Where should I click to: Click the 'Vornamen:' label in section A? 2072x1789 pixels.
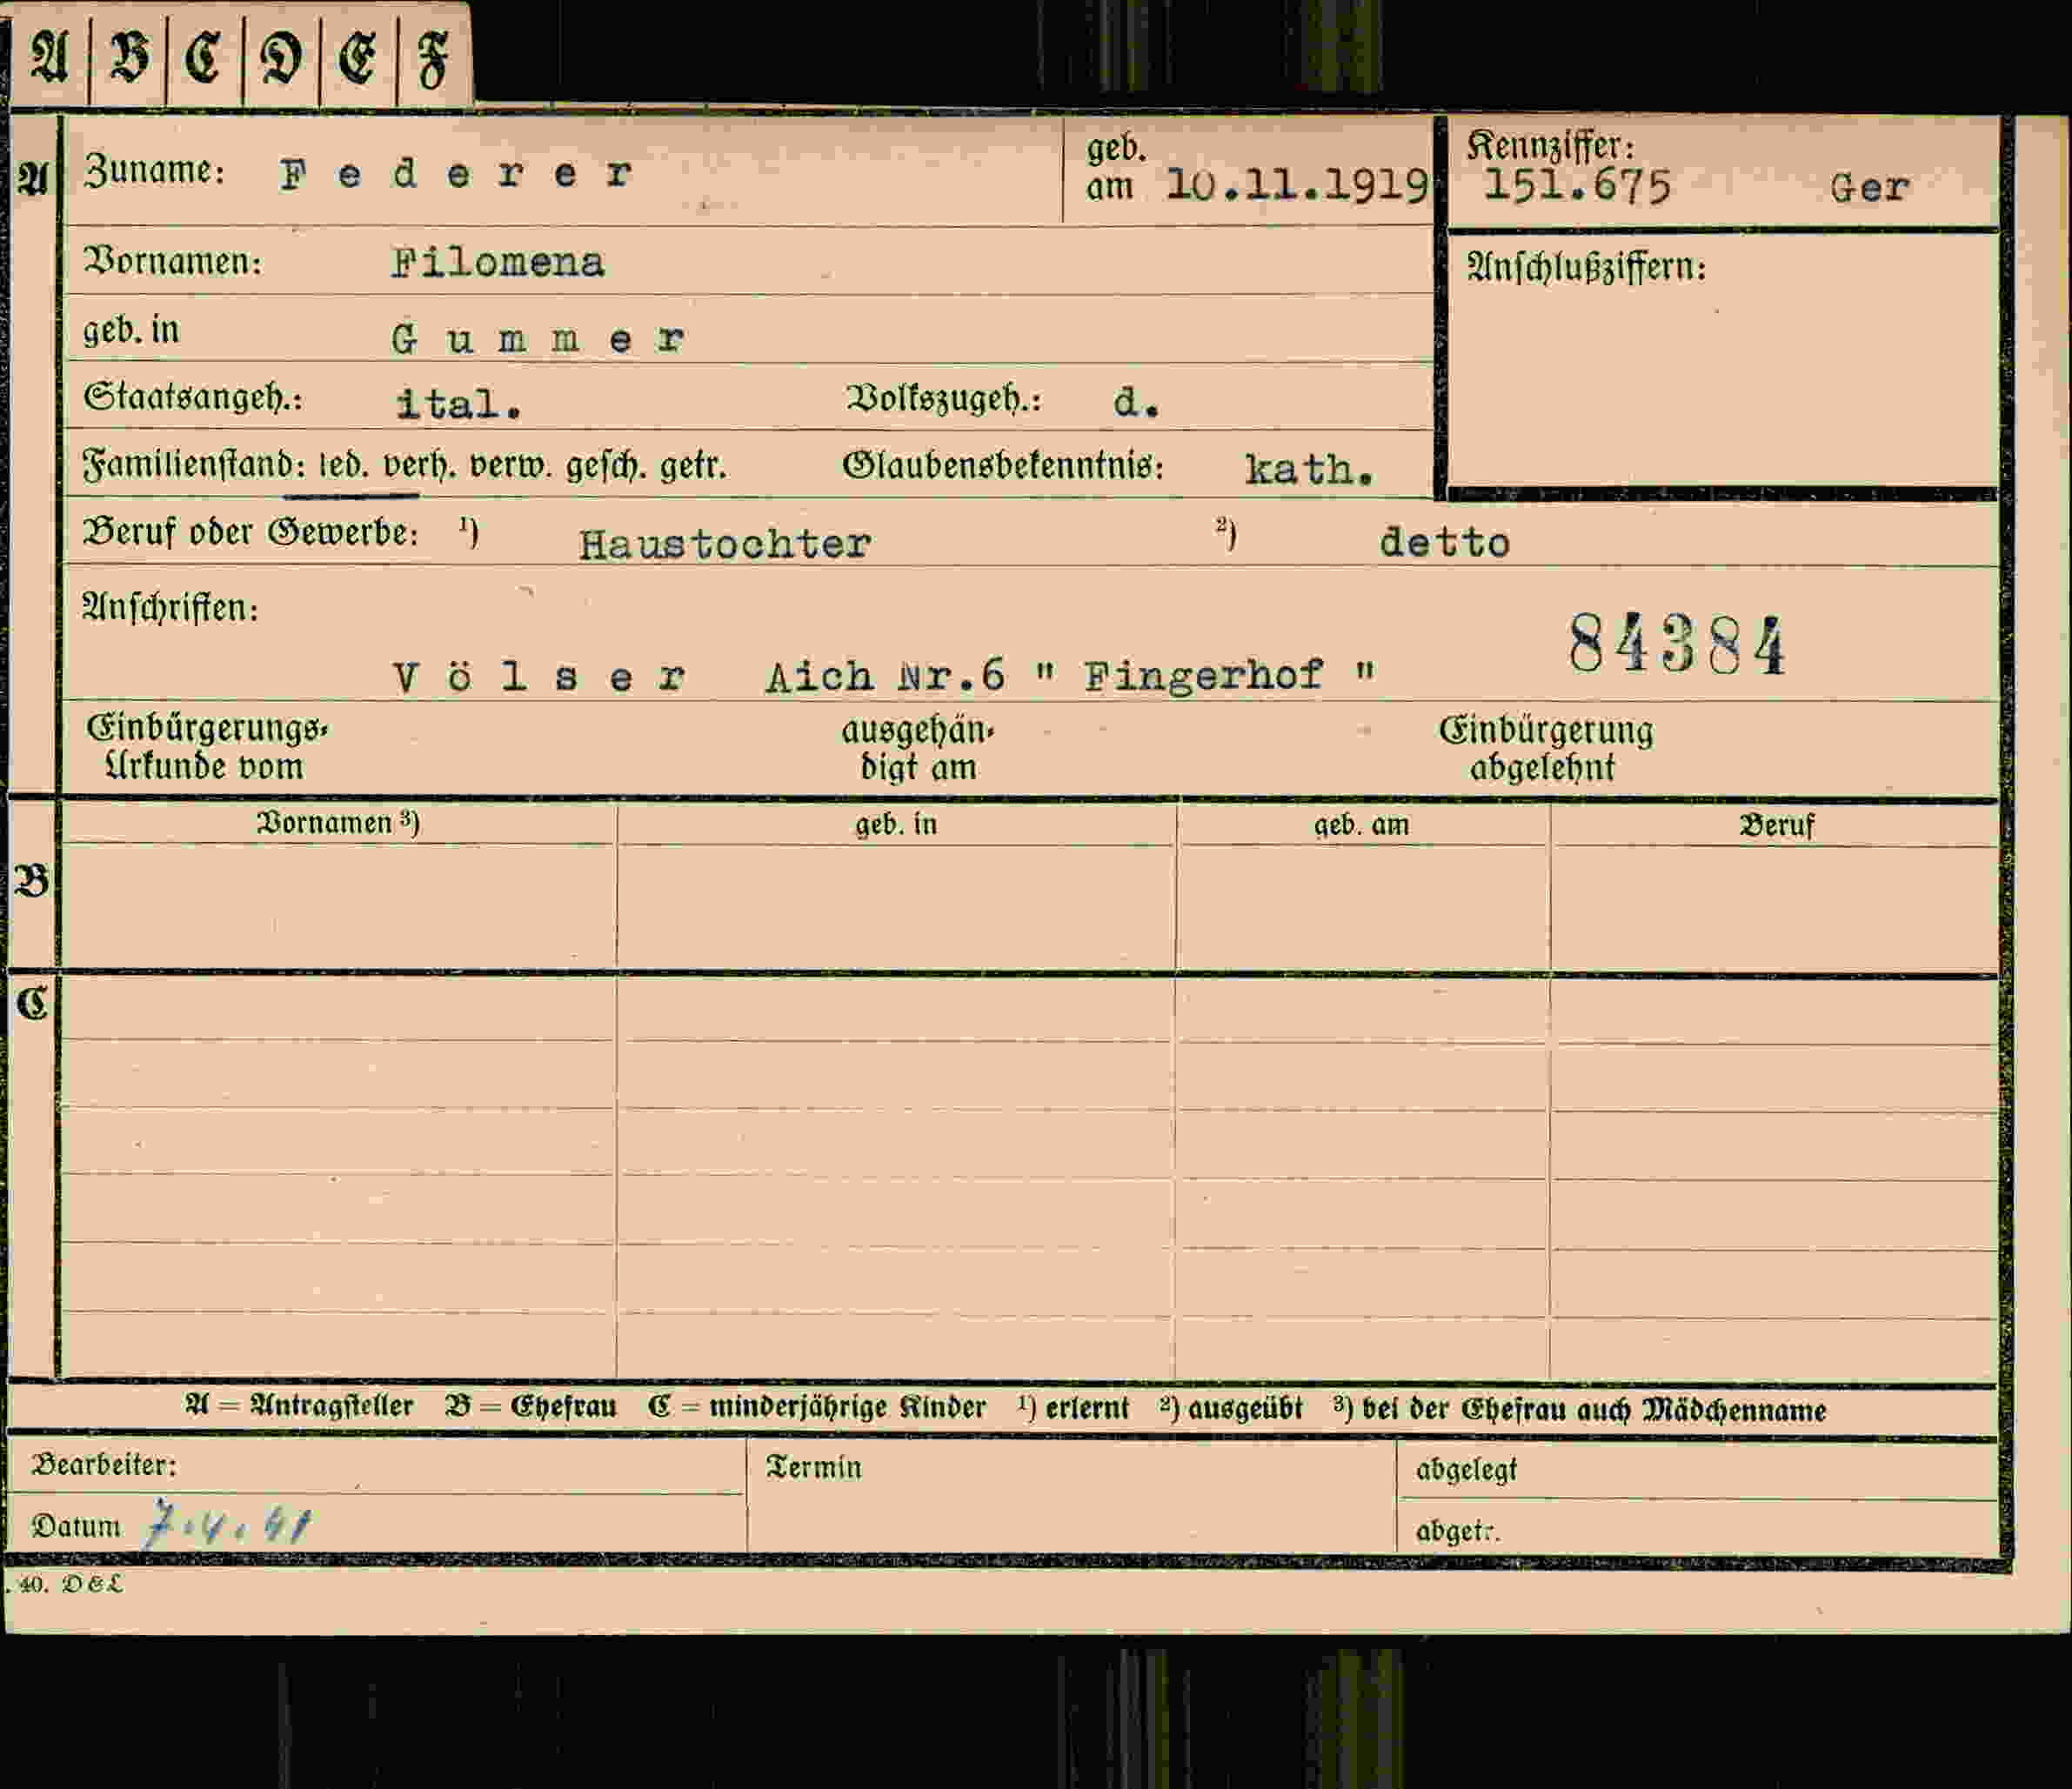click(x=173, y=261)
